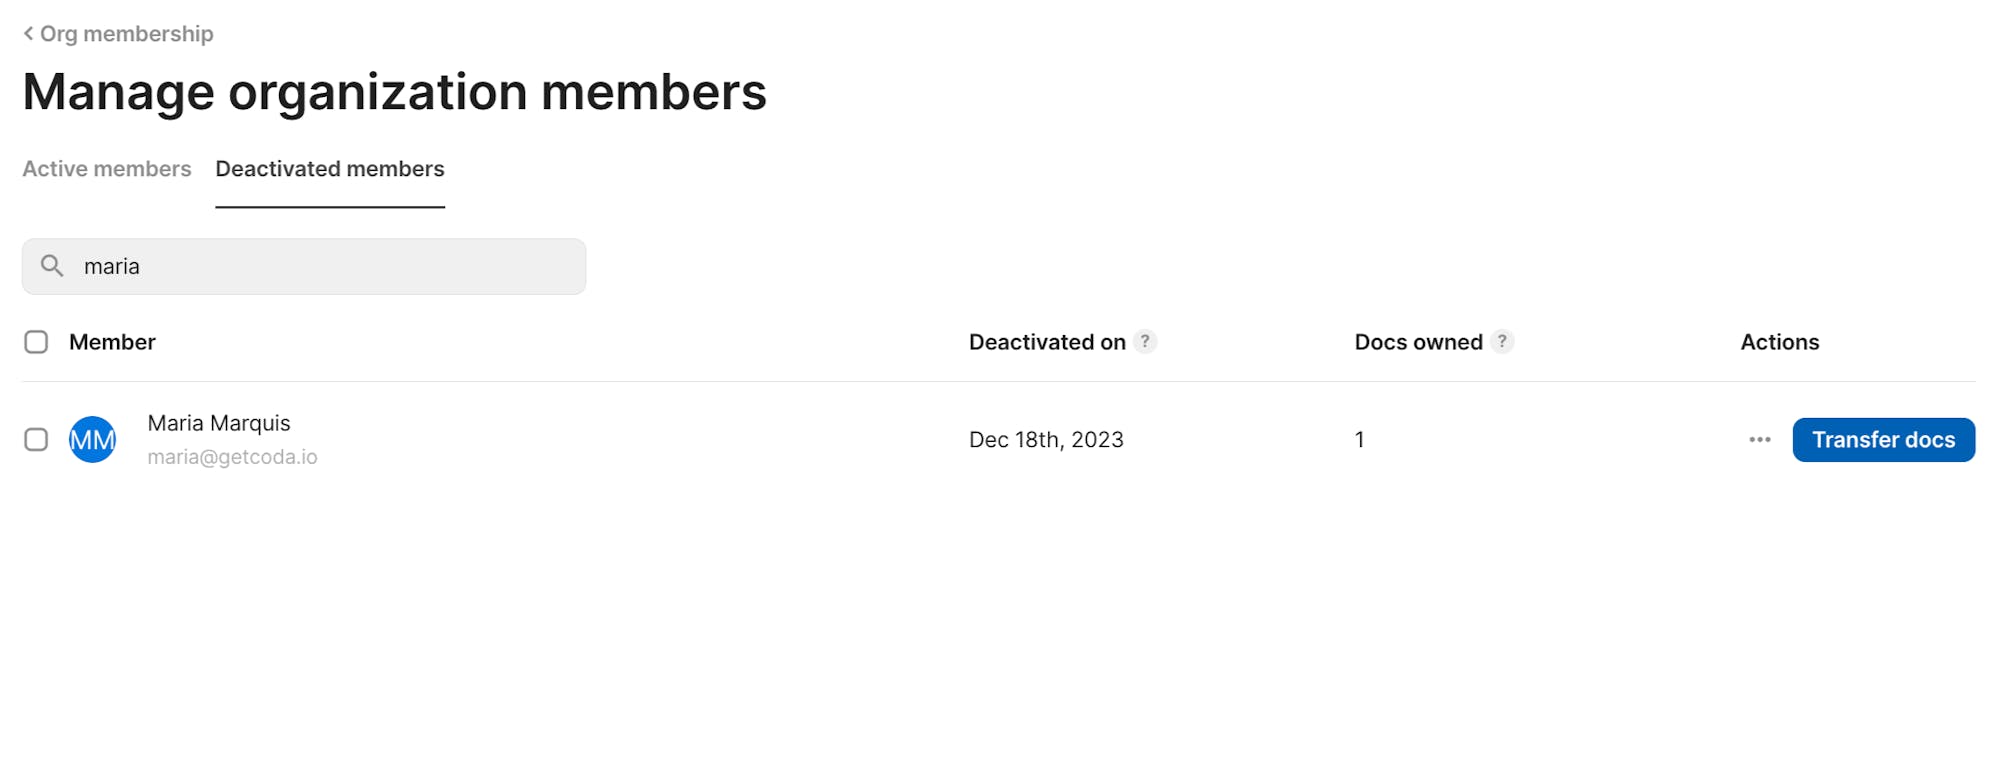
Task: Click the docs owned count of 1
Action: (x=1360, y=440)
